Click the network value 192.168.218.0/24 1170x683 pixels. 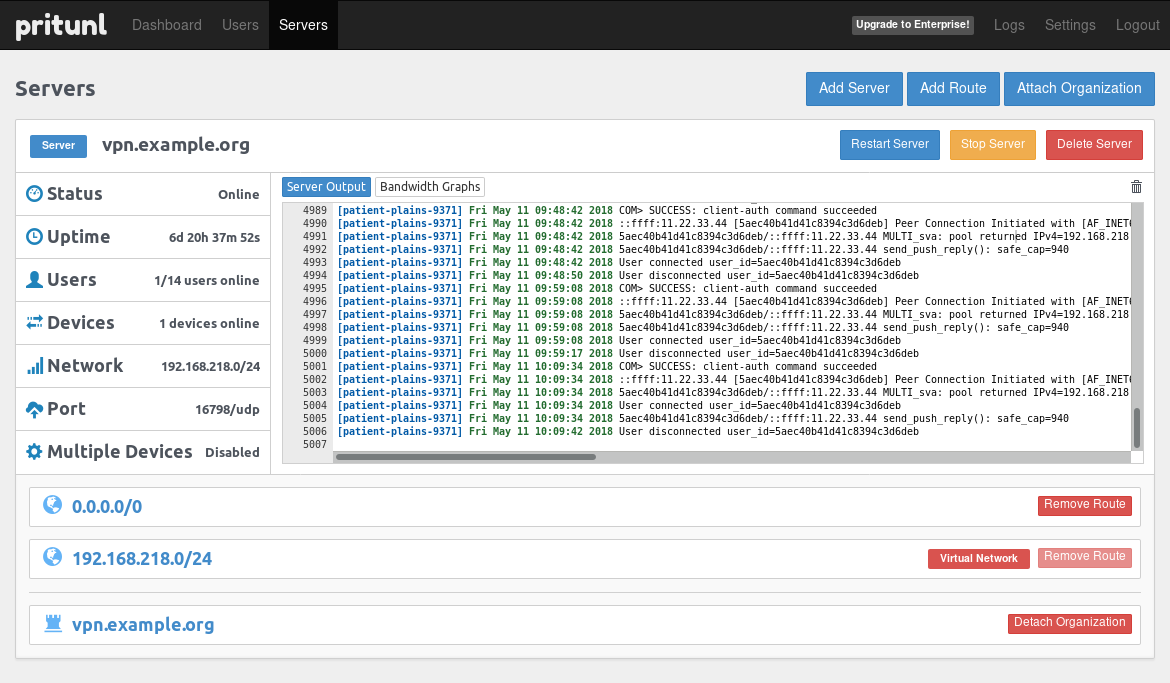210,367
